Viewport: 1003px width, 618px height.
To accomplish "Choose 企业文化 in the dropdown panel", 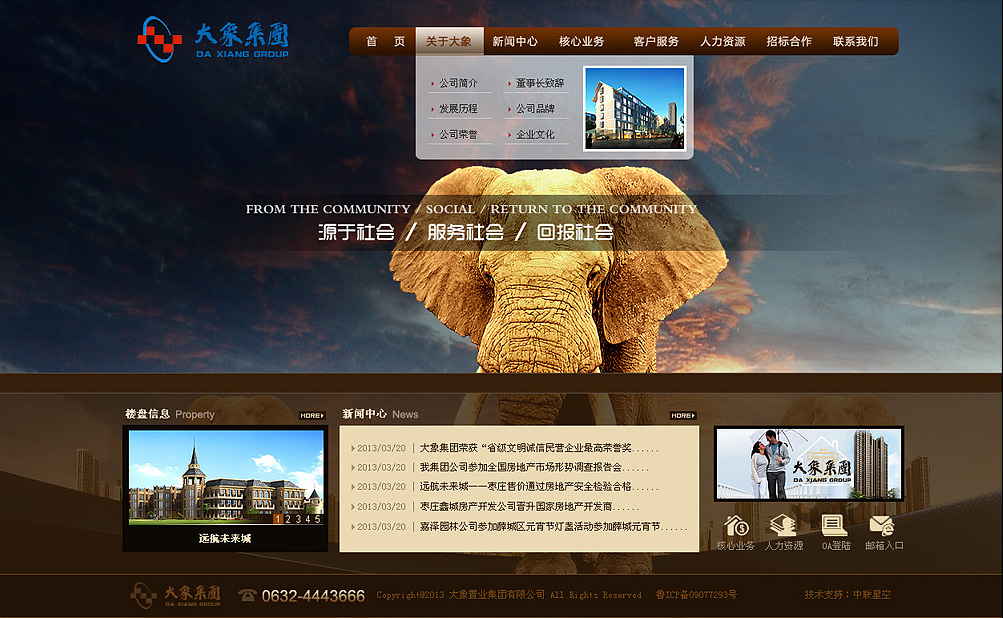I will tap(535, 135).
